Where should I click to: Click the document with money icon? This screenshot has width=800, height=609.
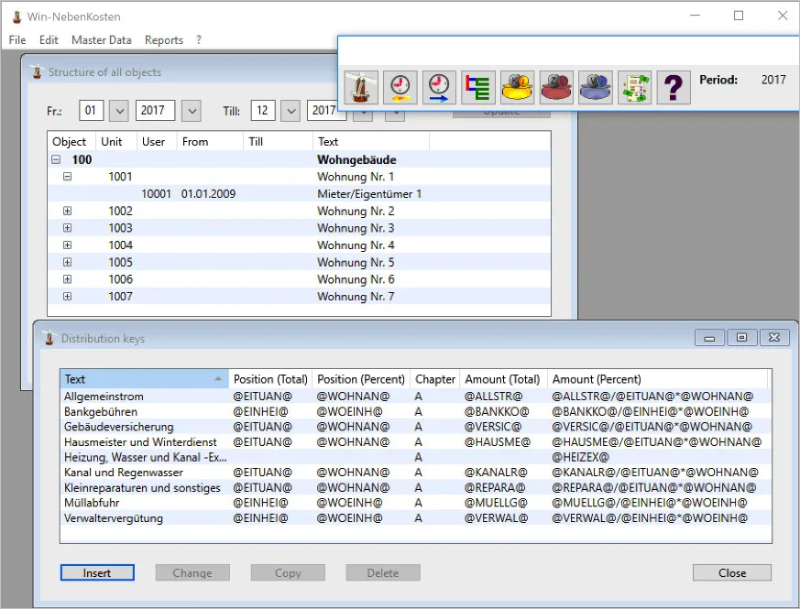(634, 88)
